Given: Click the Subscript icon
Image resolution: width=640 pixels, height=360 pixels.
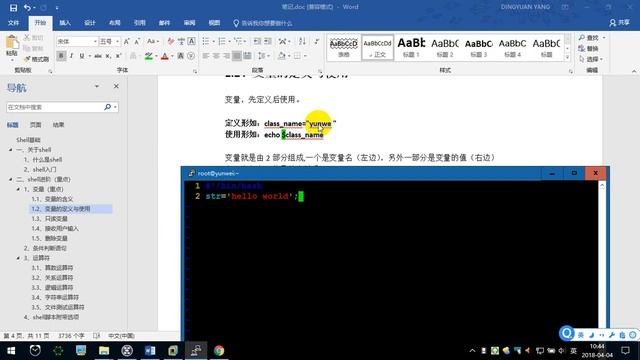Looking at the screenshot, I should 108,56.
